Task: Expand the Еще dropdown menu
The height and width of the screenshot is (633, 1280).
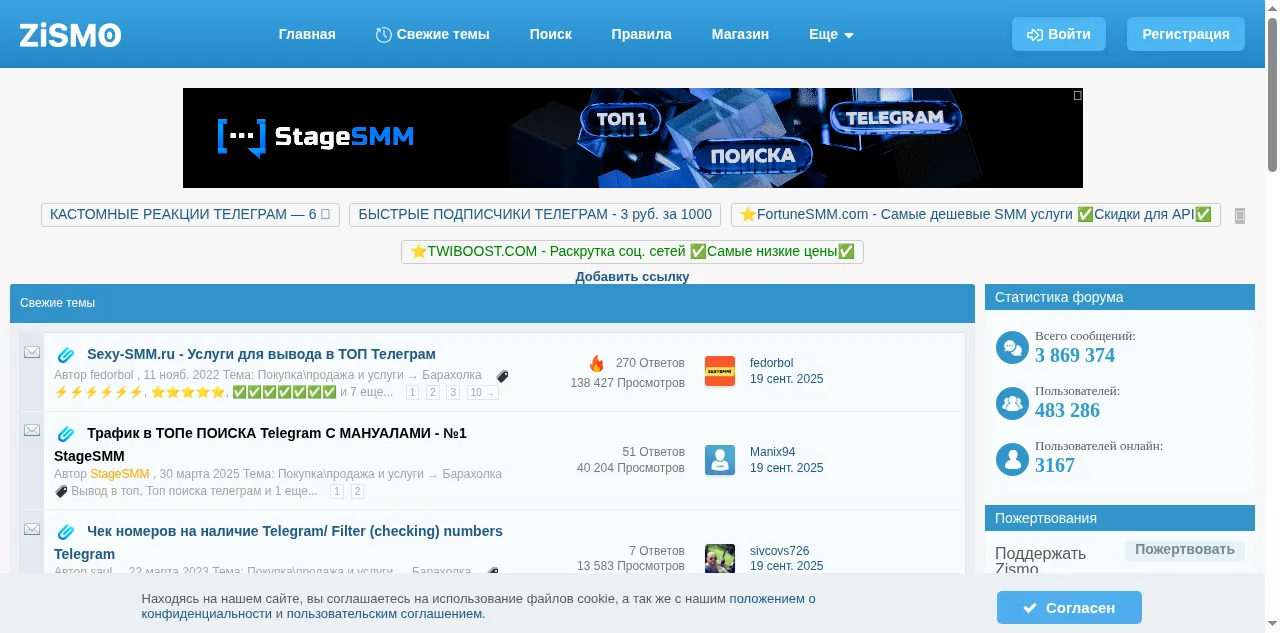Action: [x=831, y=35]
